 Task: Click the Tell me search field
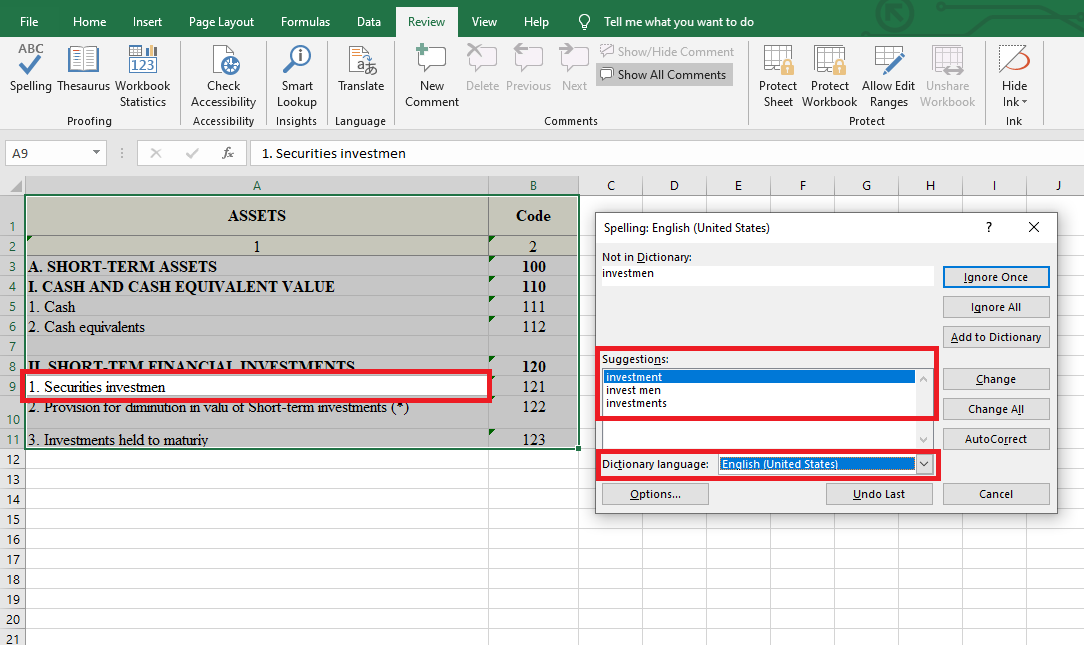click(679, 22)
